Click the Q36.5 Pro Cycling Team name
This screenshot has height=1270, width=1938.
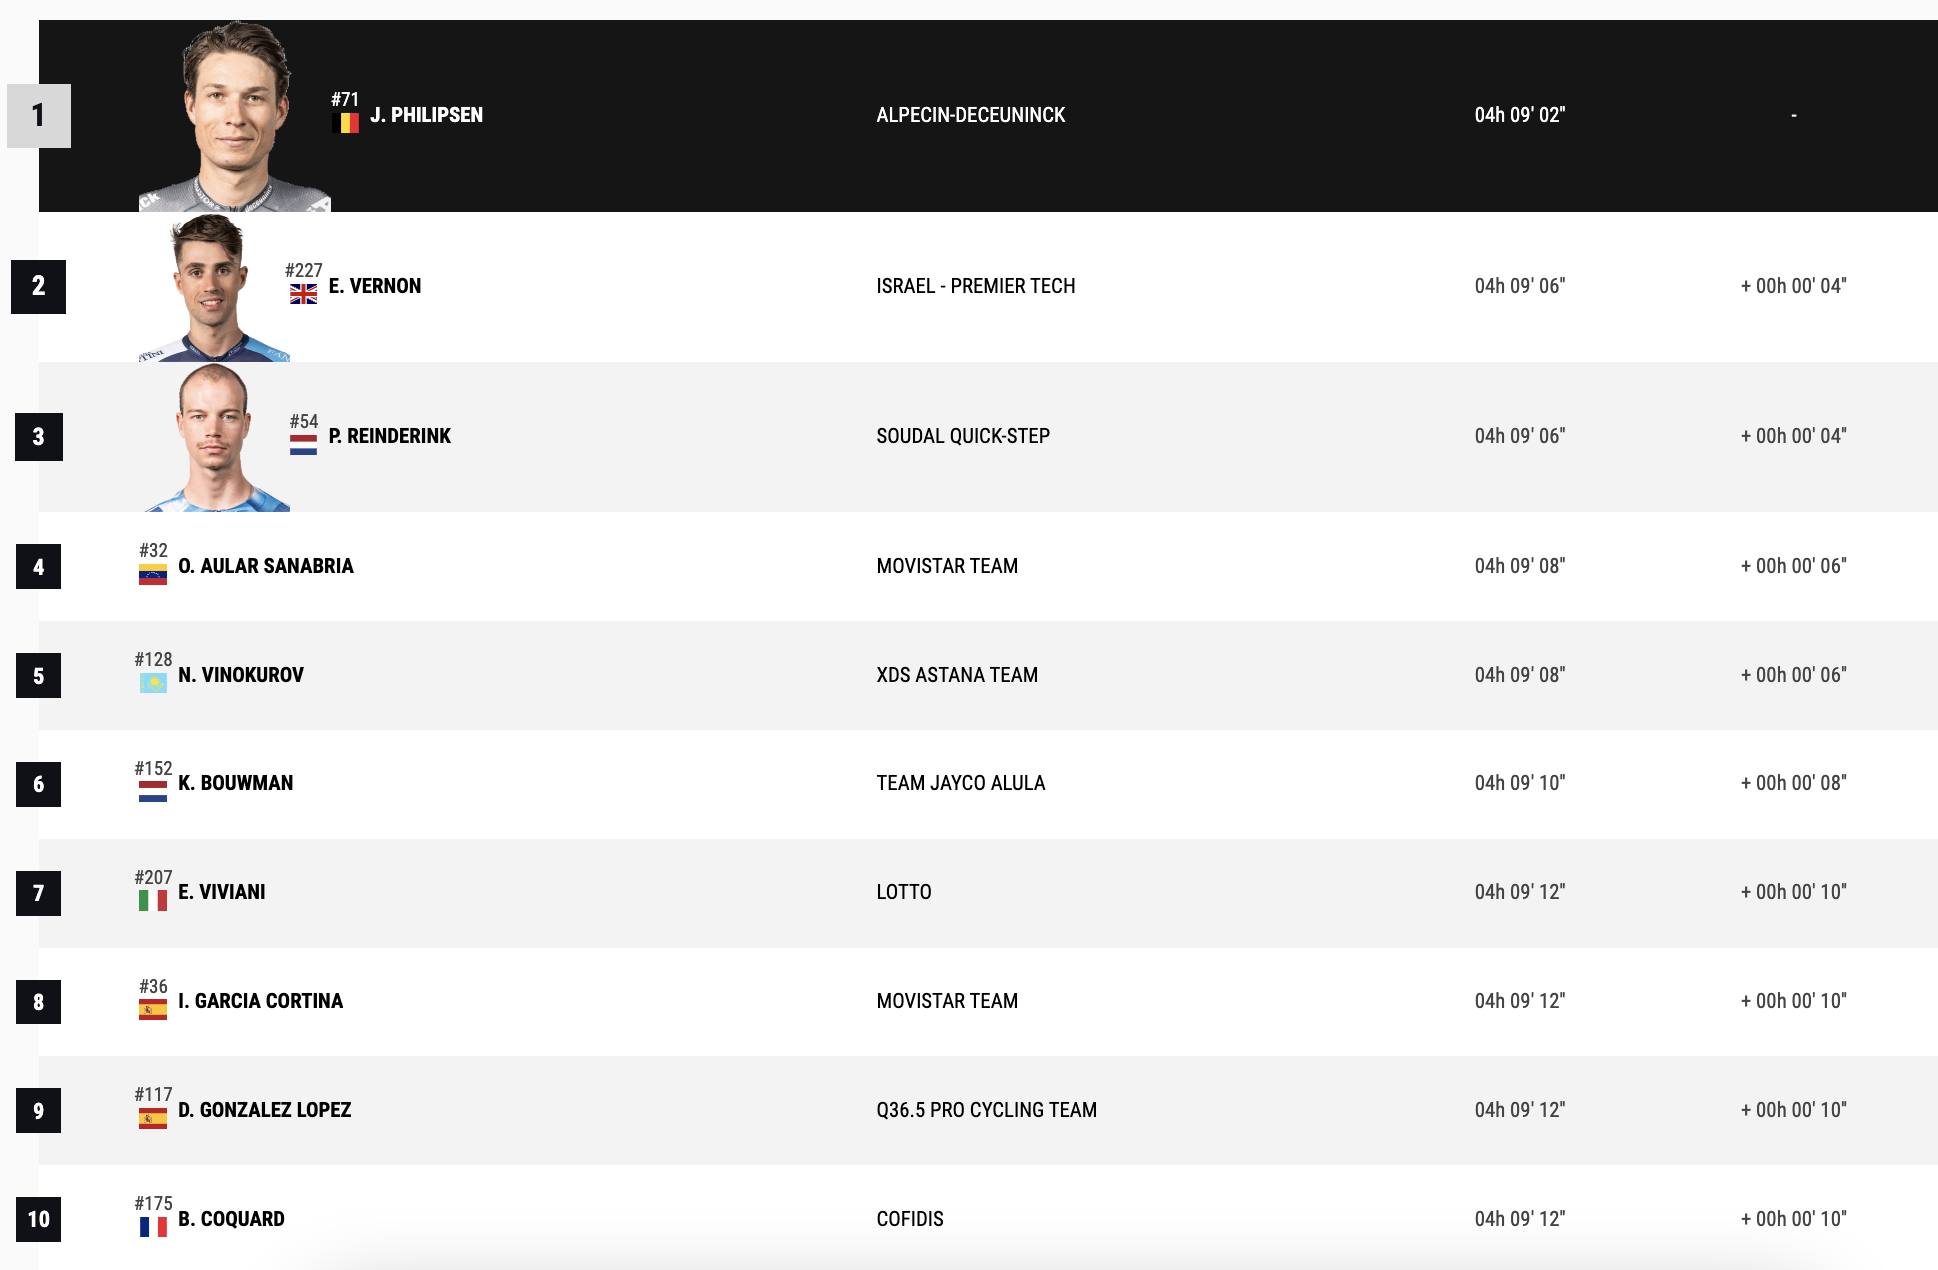pyautogui.click(x=987, y=1110)
